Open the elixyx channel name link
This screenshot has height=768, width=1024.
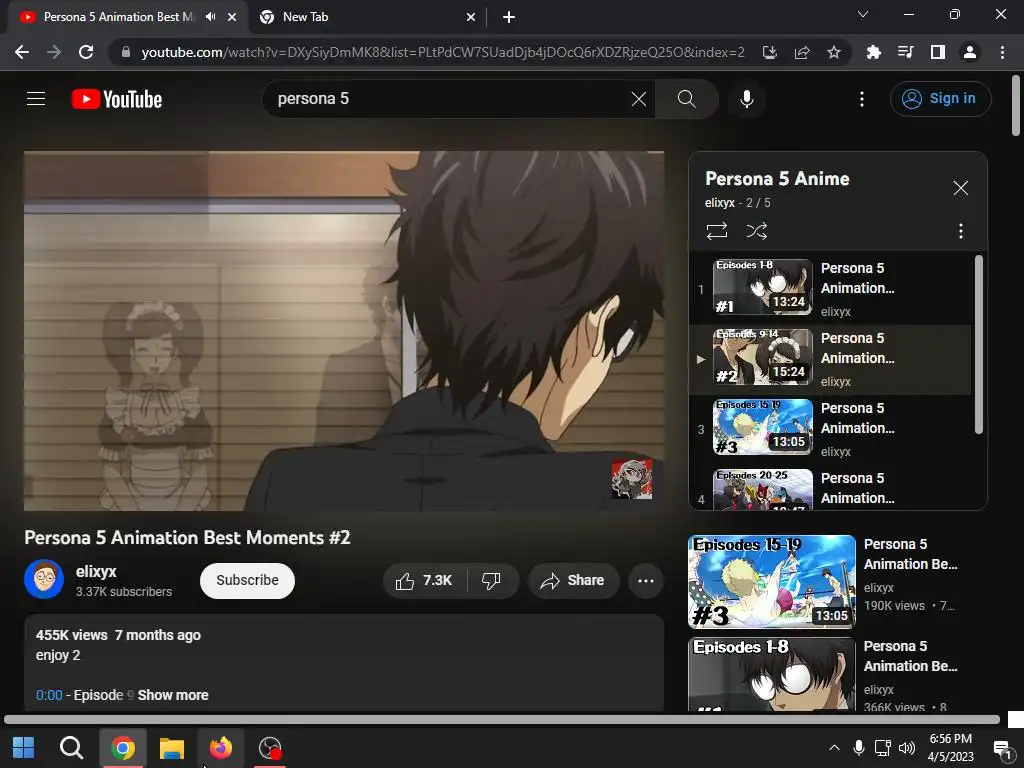[x=96, y=571]
